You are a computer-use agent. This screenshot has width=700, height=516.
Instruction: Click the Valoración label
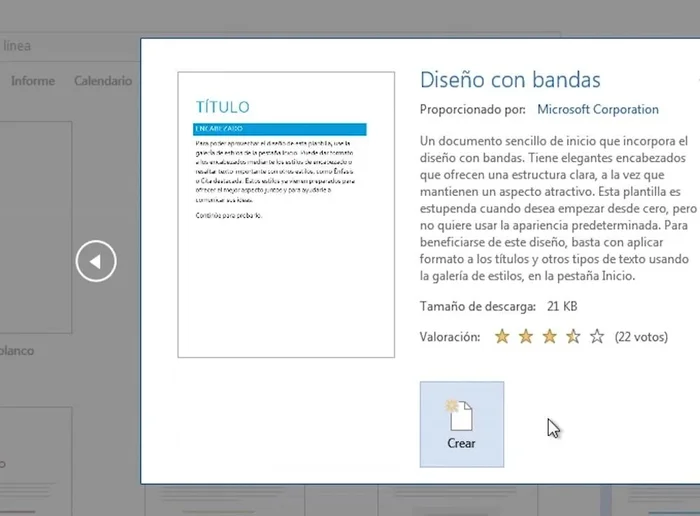(x=450, y=337)
